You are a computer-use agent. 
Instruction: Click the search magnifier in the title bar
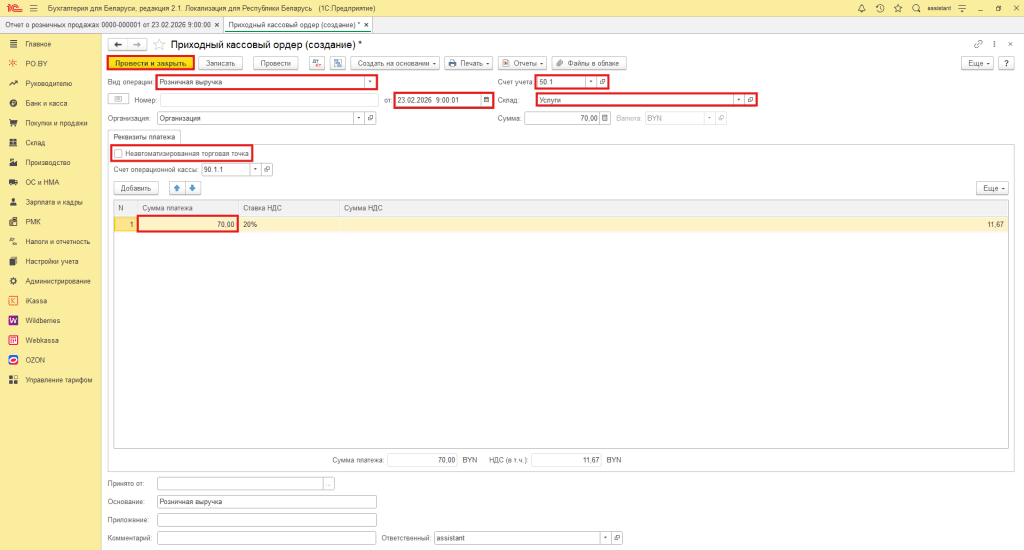(915, 8)
